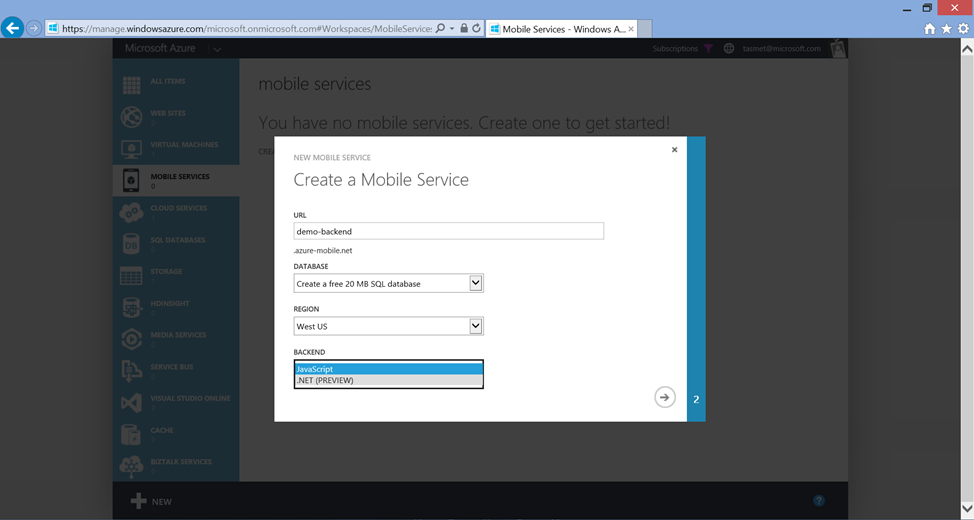Click the 'mobile services' page heading
This screenshot has height=520, width=974.
(x=314, y=84)
